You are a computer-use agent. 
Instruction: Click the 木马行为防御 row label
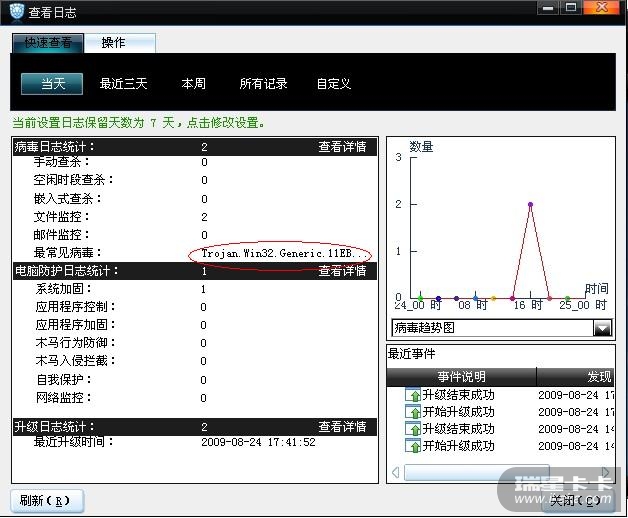(x=75, y=343)
